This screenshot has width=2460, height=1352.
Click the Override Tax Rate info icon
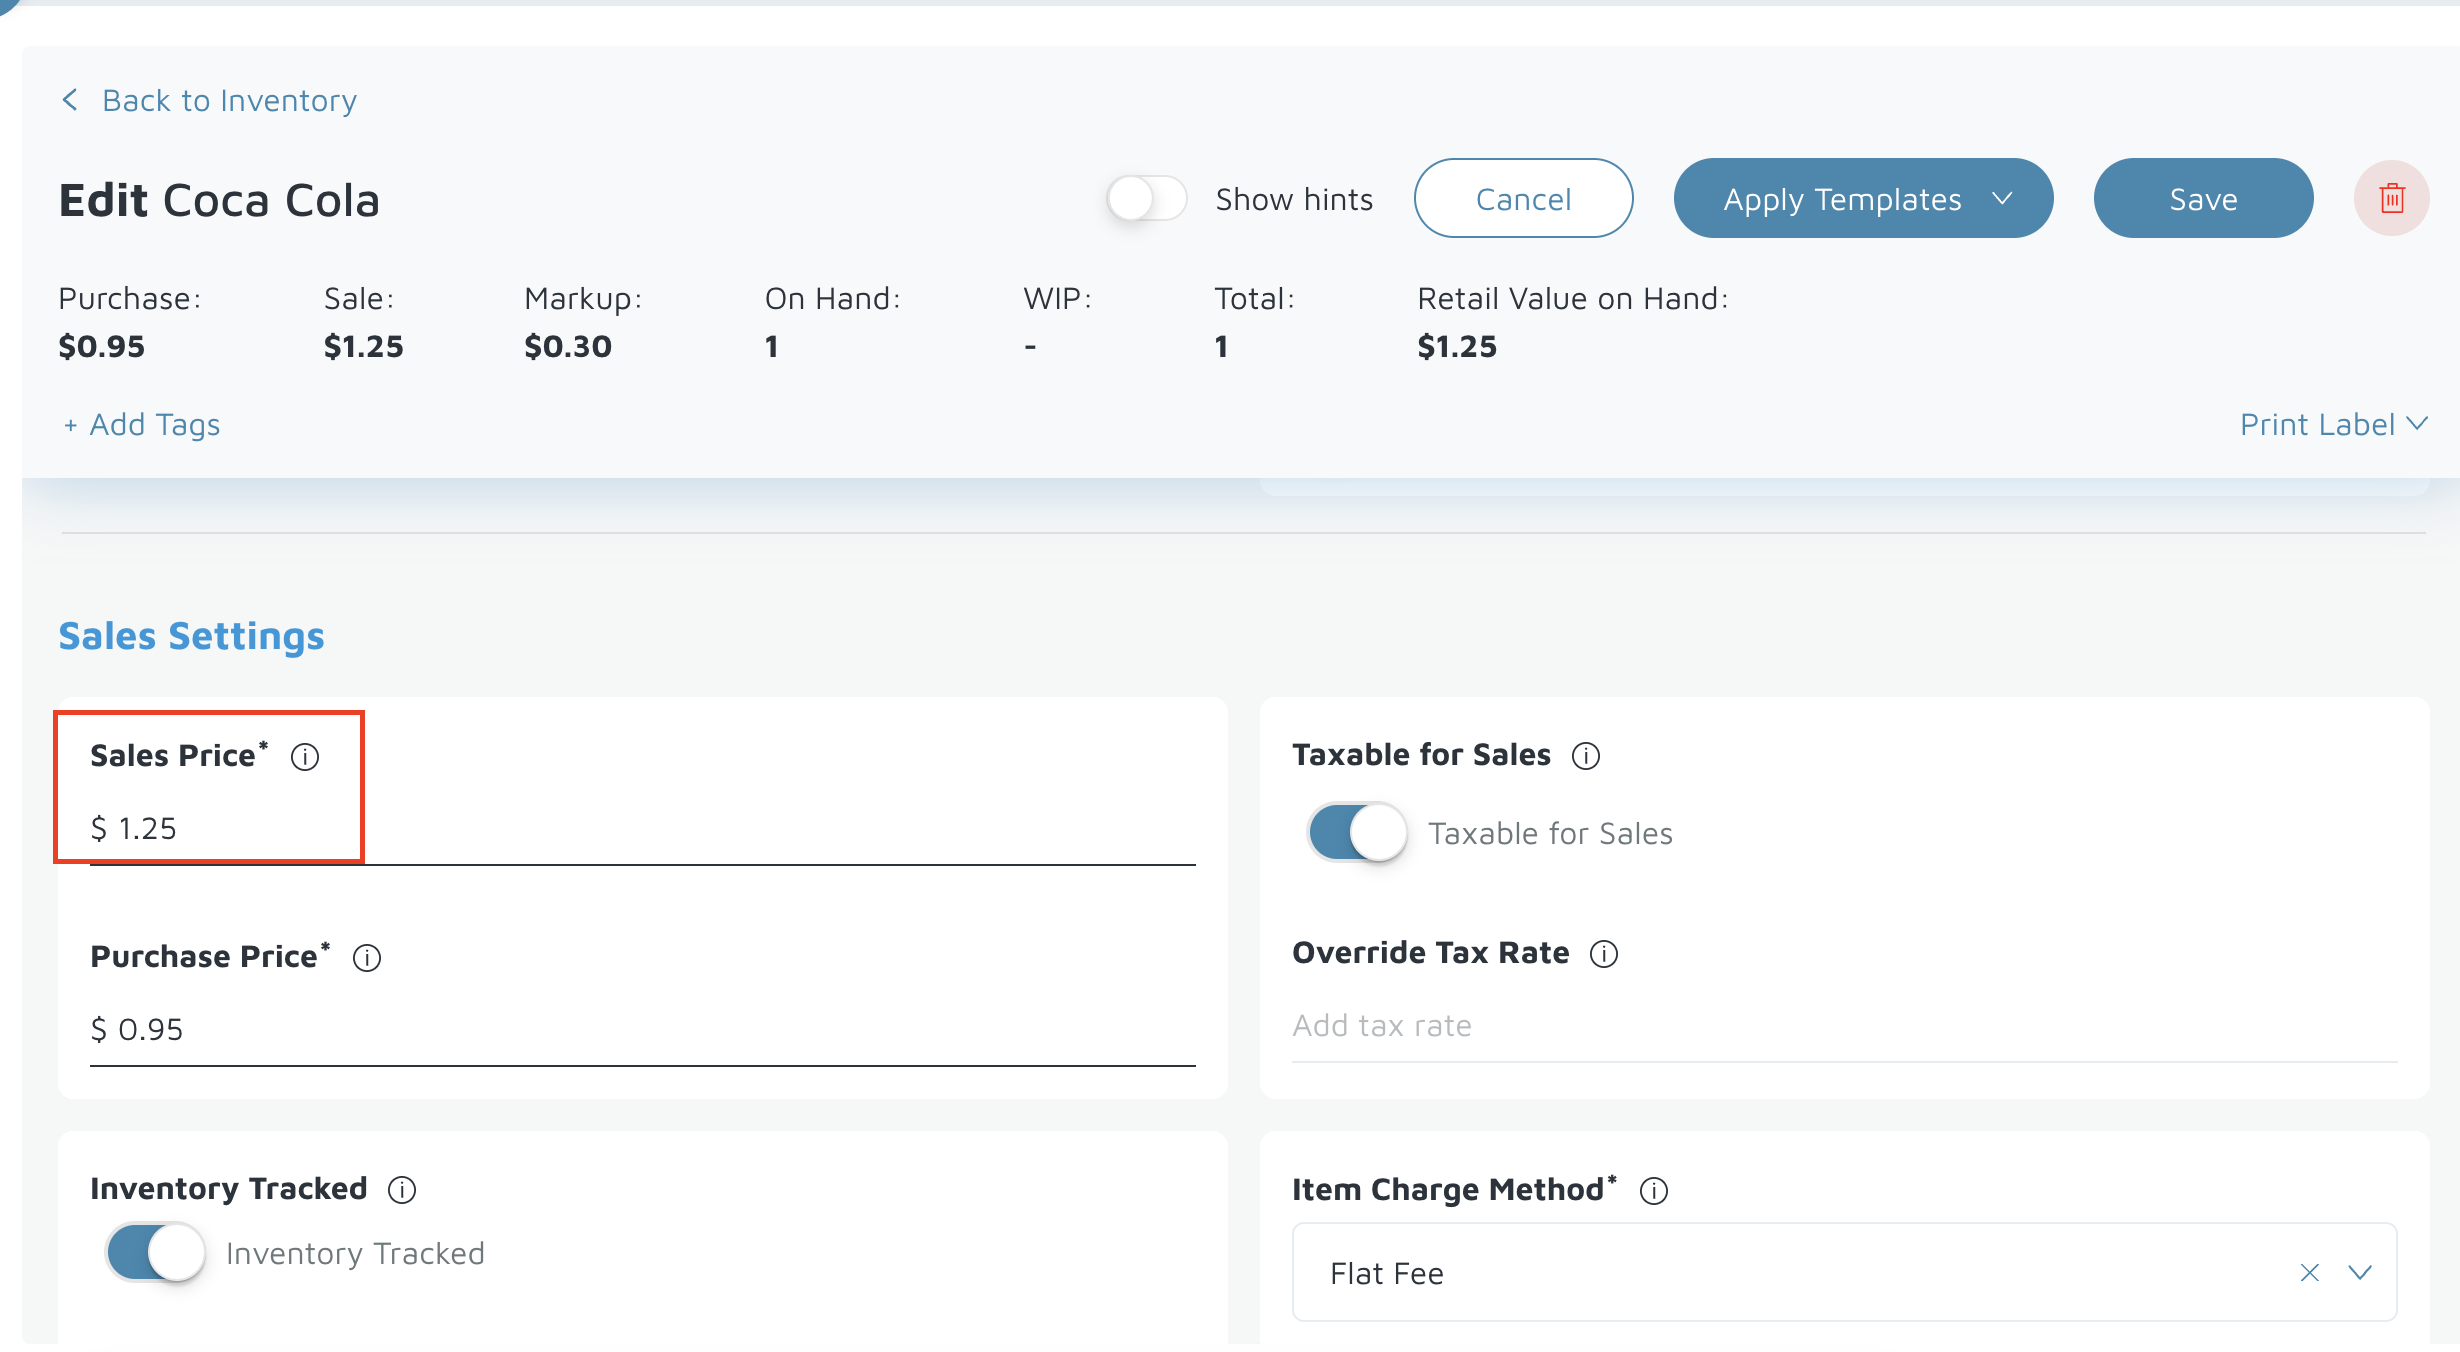(x=1603, y=954)
